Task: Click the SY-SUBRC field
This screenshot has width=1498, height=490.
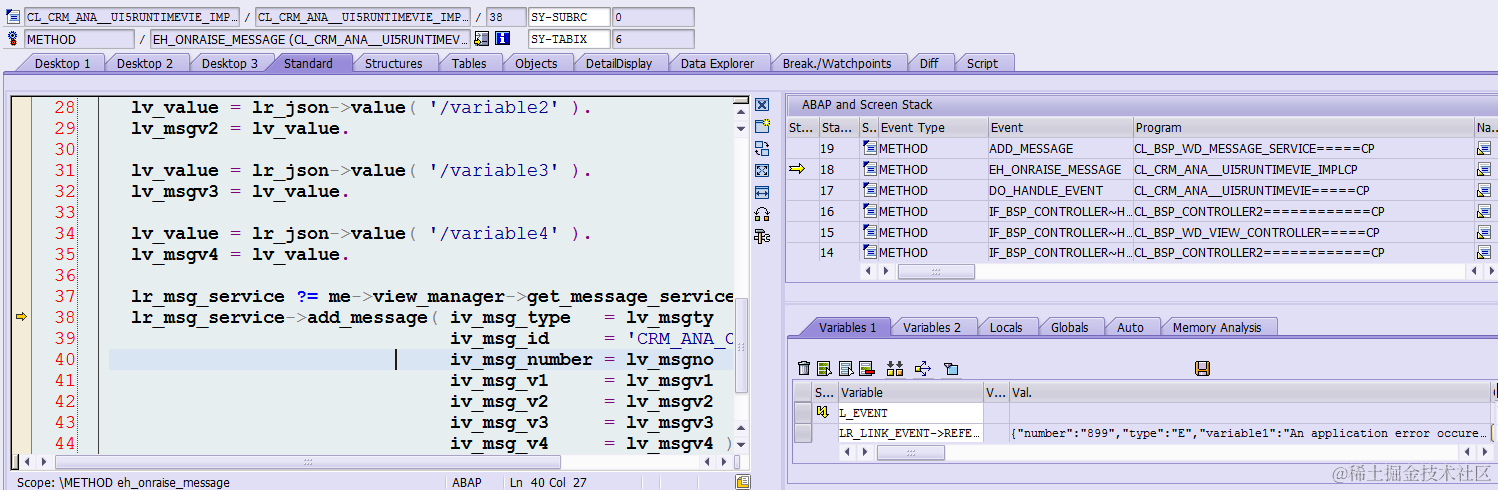Action: pos(568,17)
